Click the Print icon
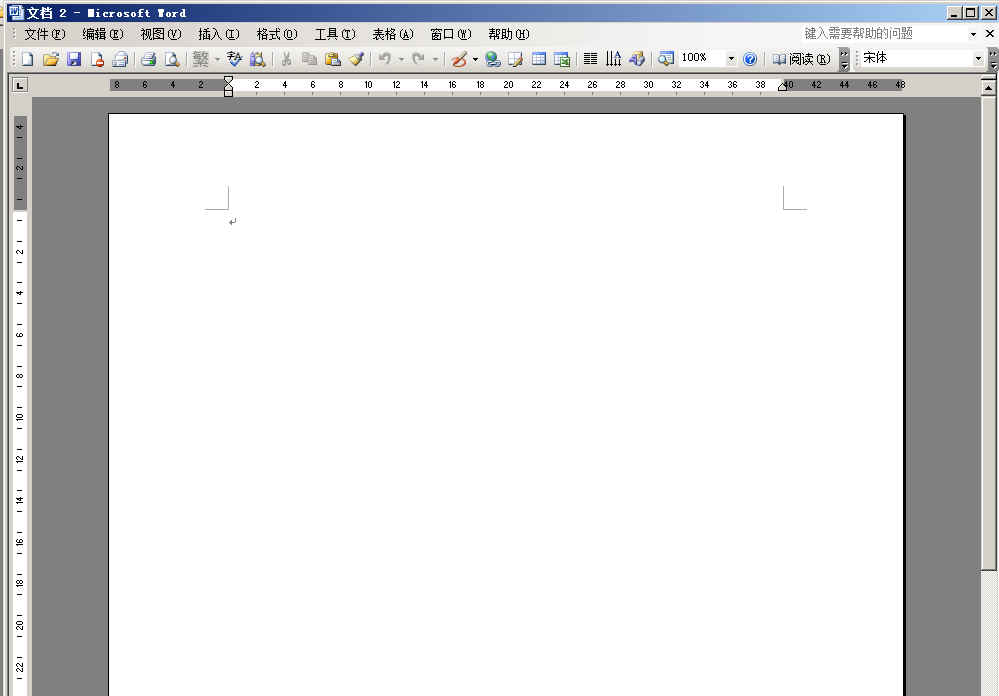Image resolution: width=999 pixels, height=696 pixels. (x=148, y=59)
